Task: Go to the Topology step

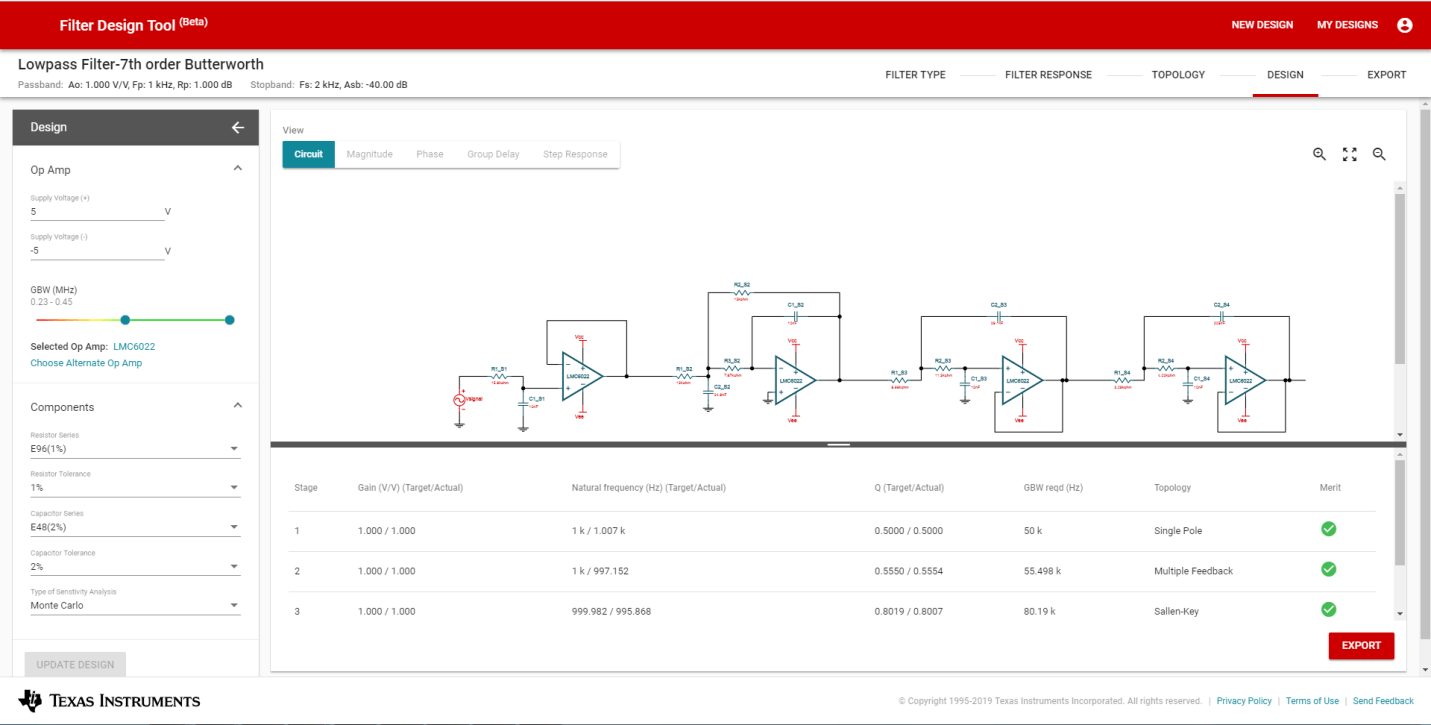Action: 1178,75
